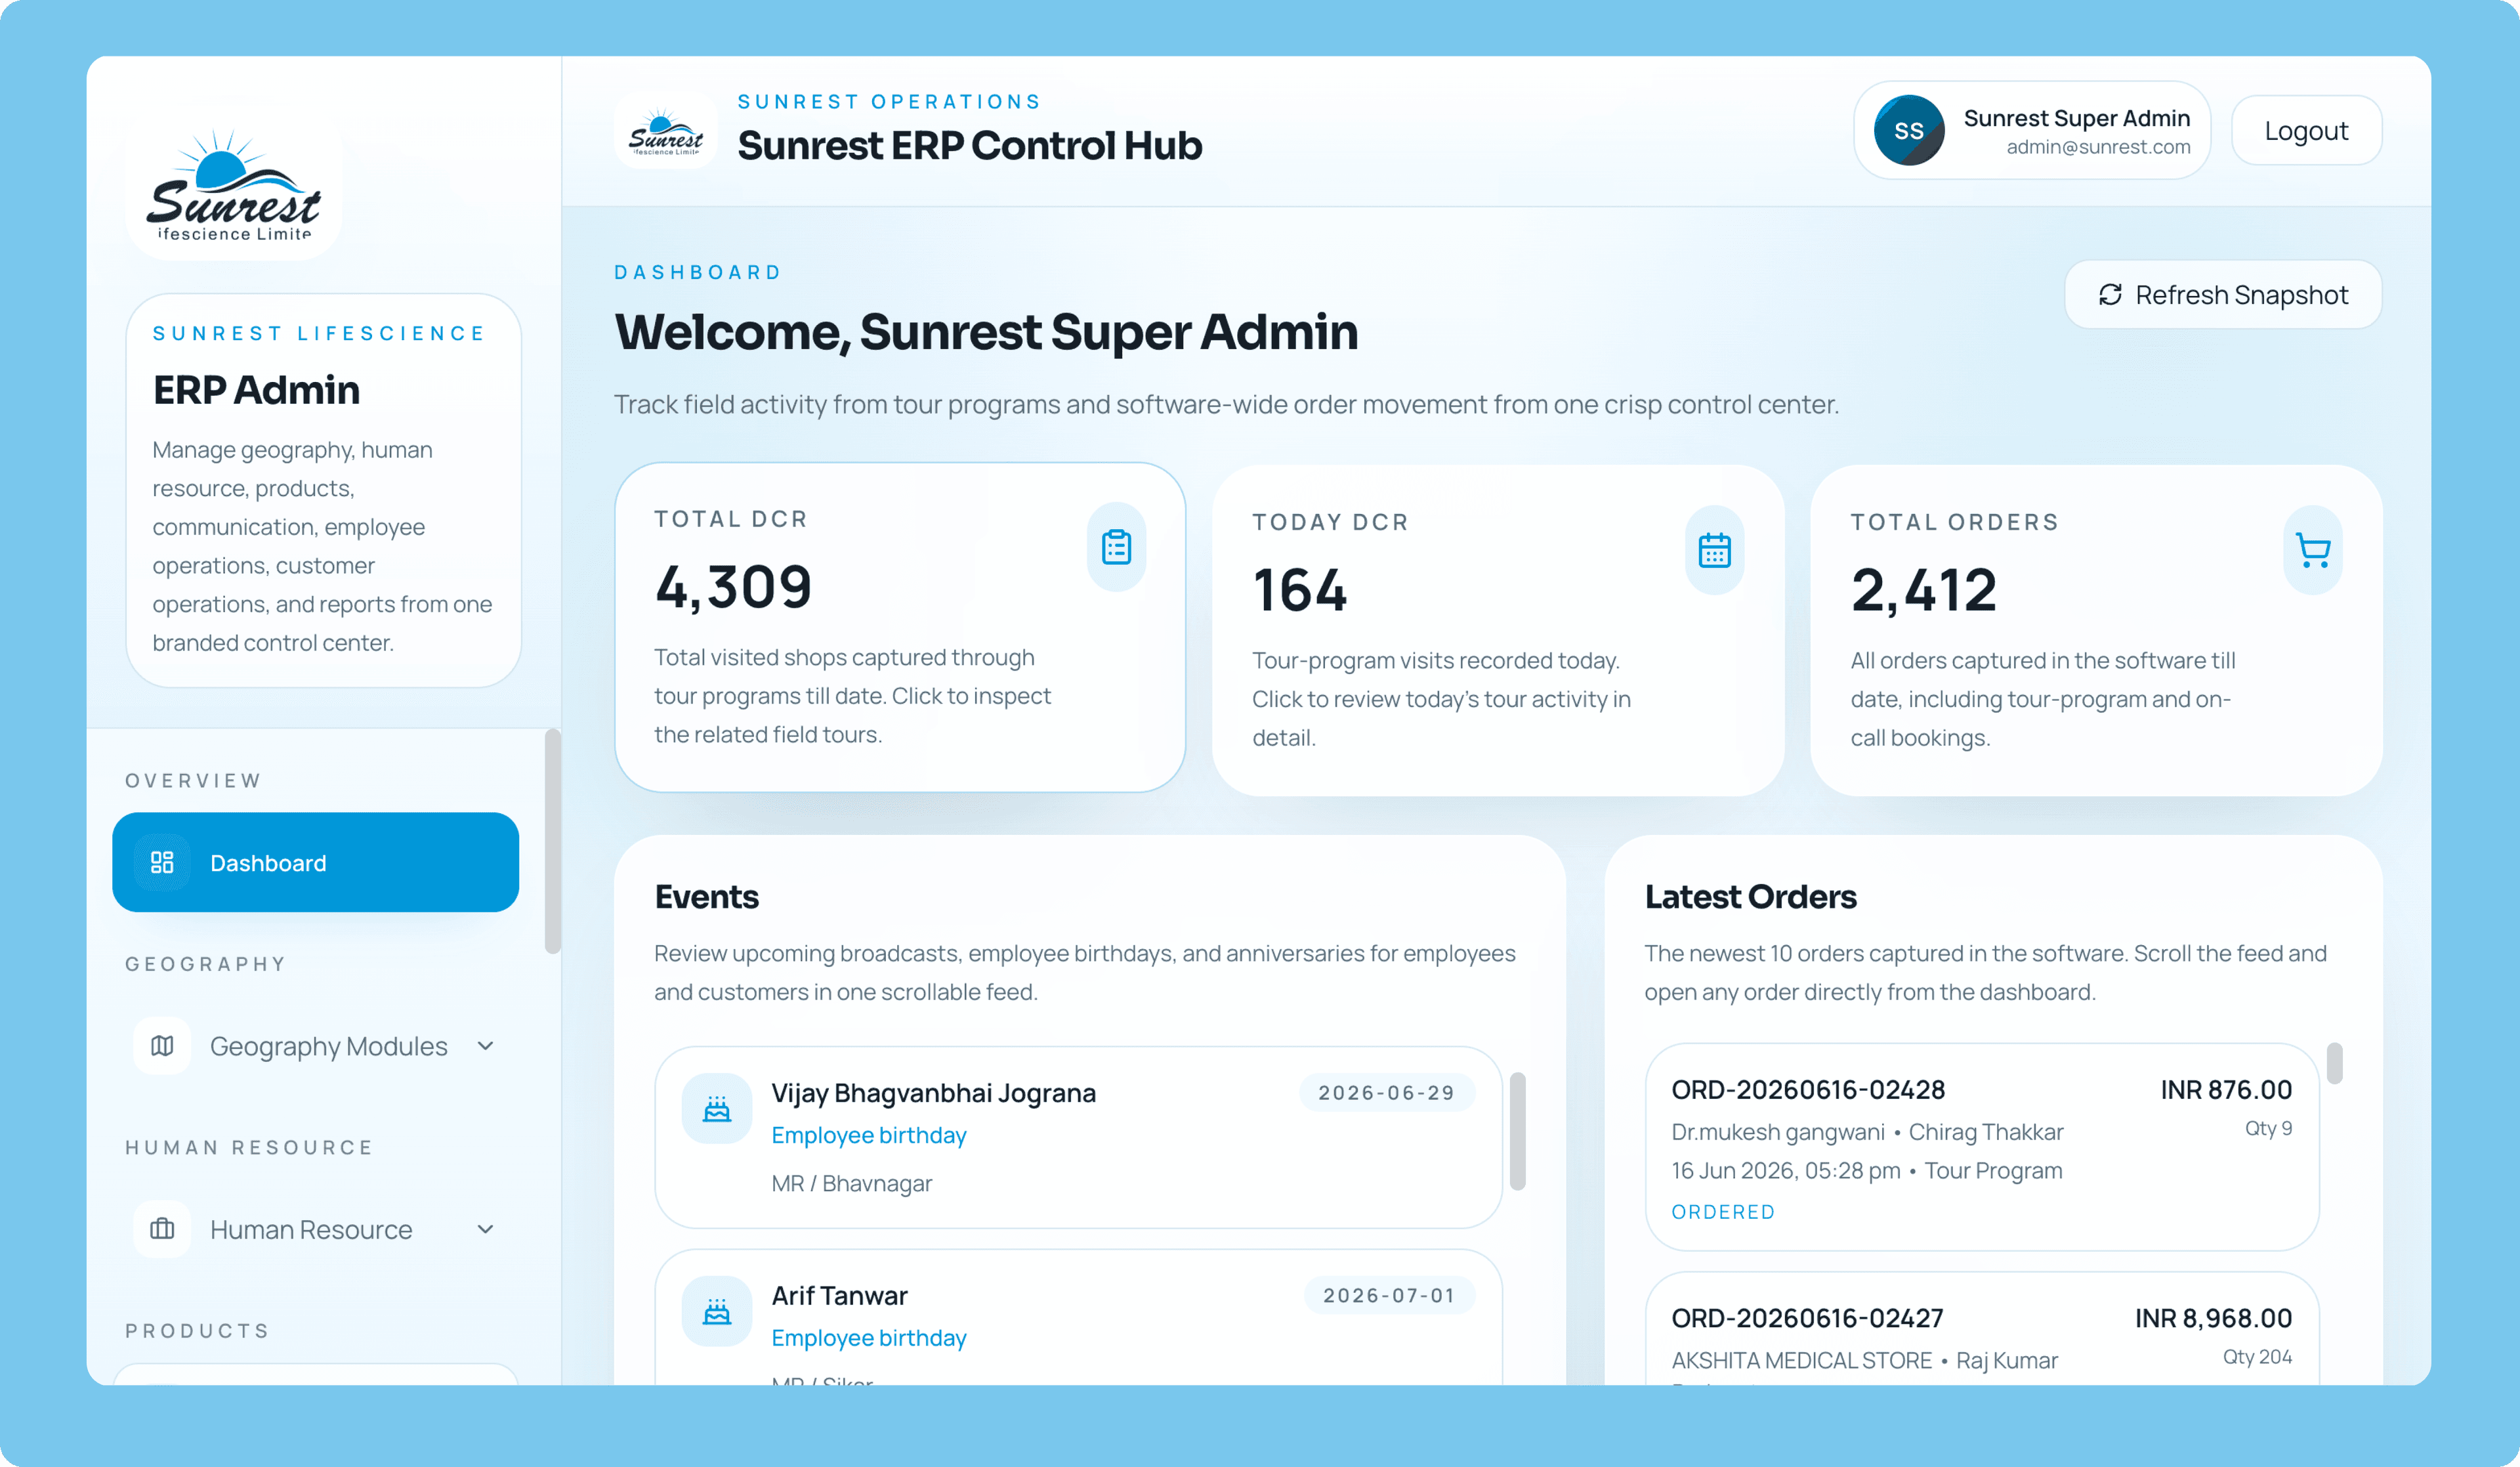Click the 16 Jun 2026, 05:28 pm timestamp
Viewport: 2520px width, 1467px height.
(x=1785, y=1170)
